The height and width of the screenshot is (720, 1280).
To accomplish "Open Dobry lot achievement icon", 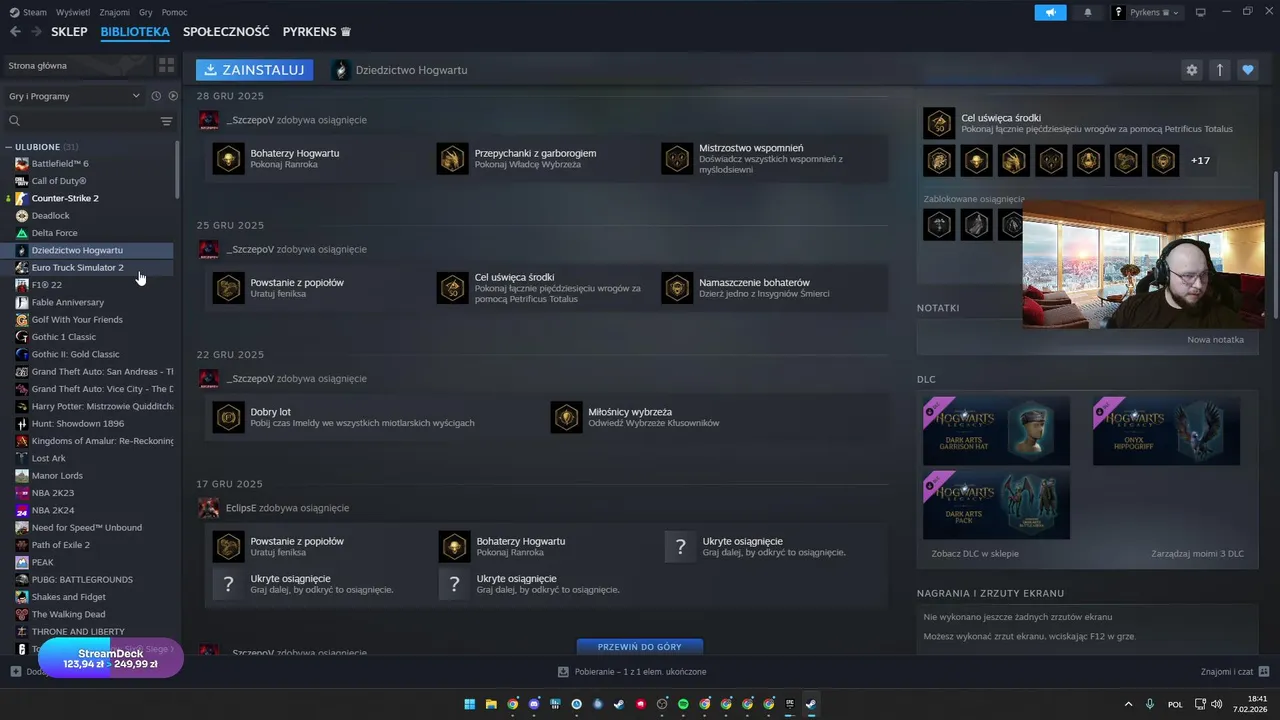I will 228,417.
